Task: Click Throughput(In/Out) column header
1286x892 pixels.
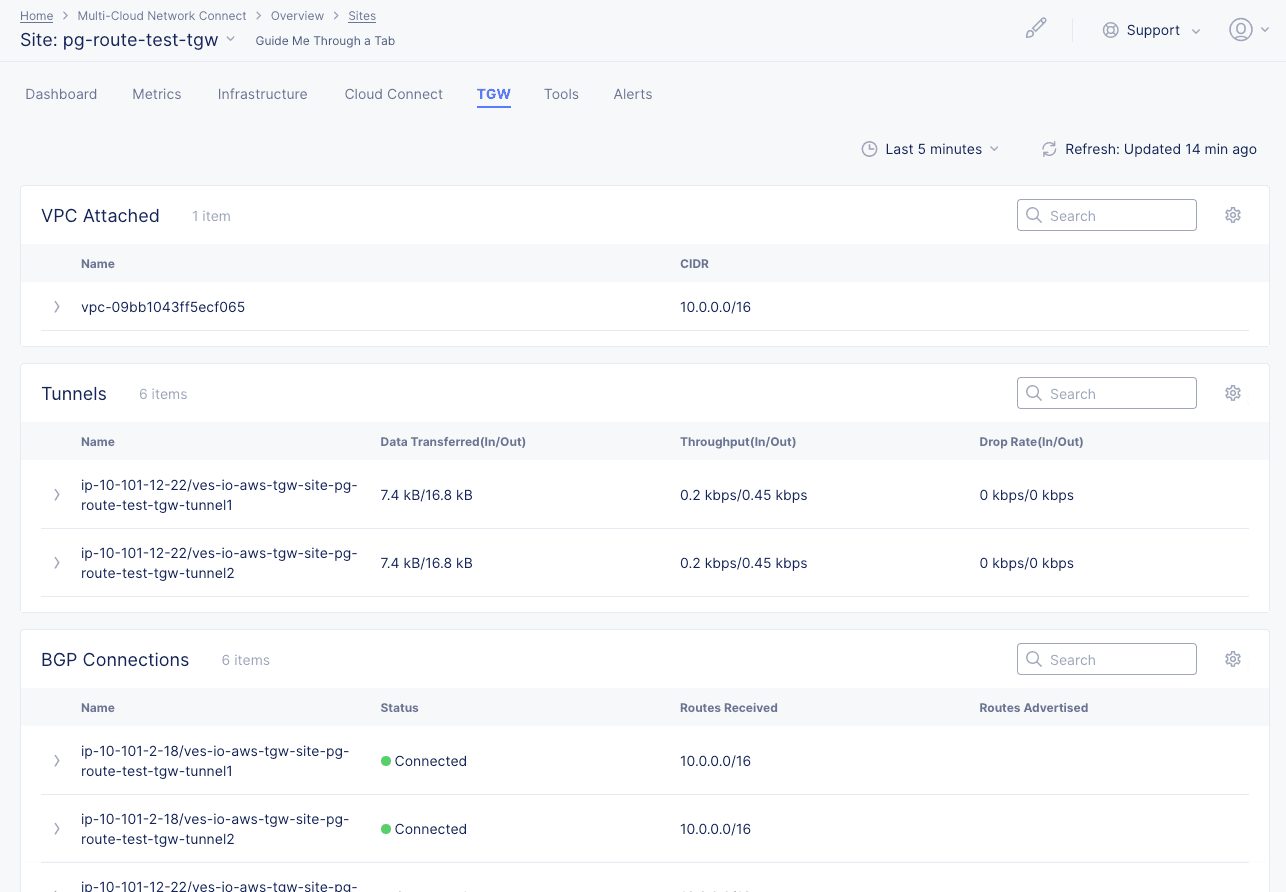Action: [x=738, y=442]
